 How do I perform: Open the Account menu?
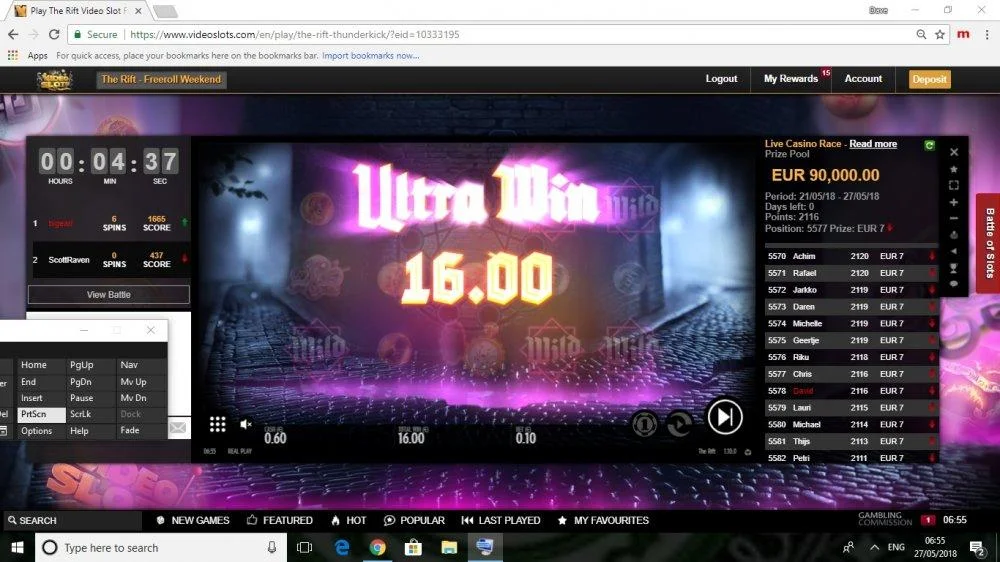tap(864, 78)
